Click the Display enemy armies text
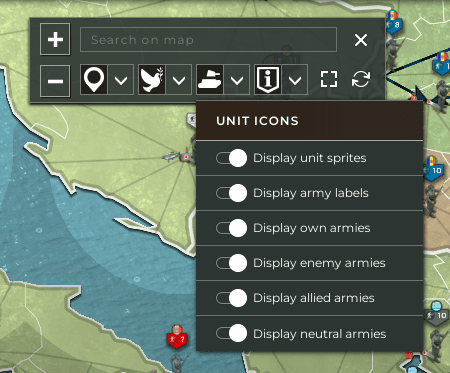450x373 pixels. point(319,263)
